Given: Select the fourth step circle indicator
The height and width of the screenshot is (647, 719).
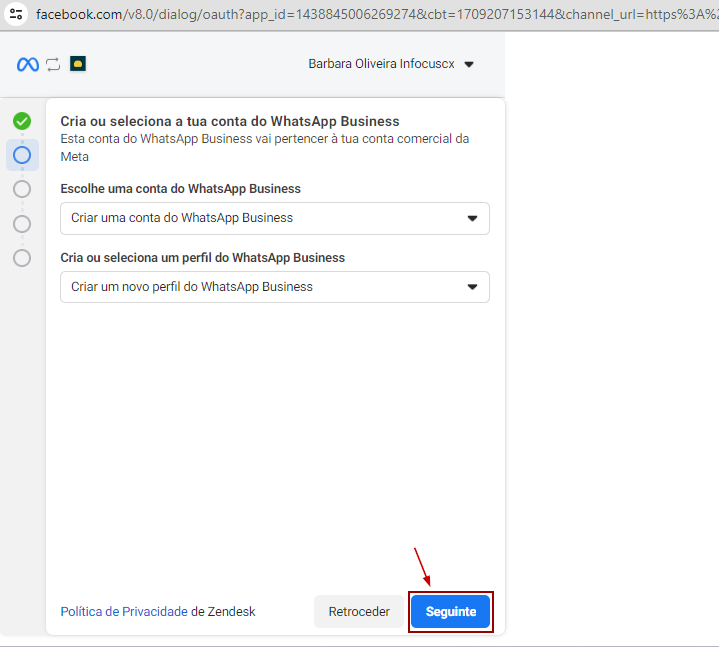Looking at the screenshot, I should click(x=22, y=224).
